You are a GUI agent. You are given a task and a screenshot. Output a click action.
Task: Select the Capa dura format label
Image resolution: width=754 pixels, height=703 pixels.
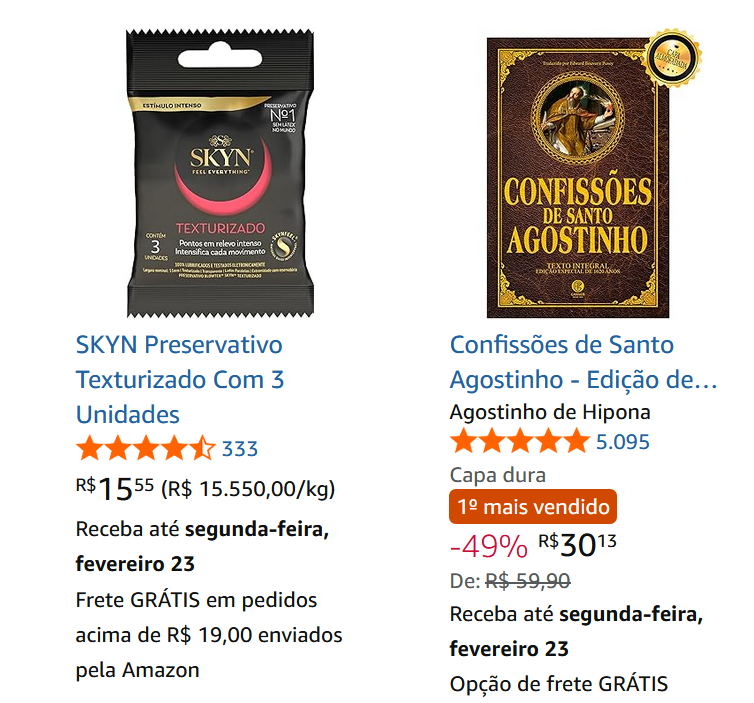coord(498,475)
